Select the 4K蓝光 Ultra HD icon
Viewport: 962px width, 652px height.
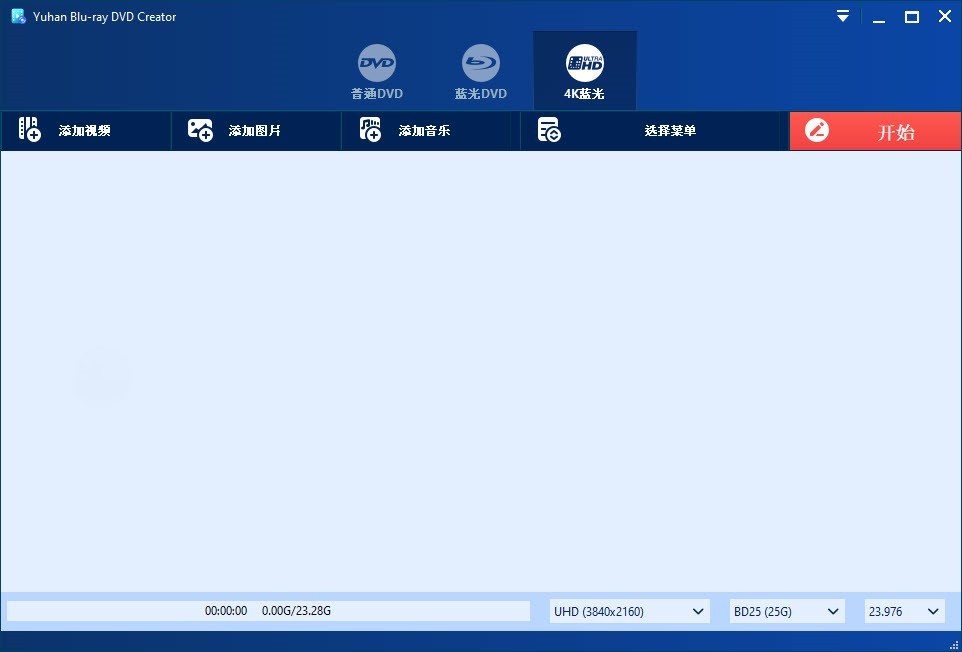pyautogui.click(x=585, y=62)
